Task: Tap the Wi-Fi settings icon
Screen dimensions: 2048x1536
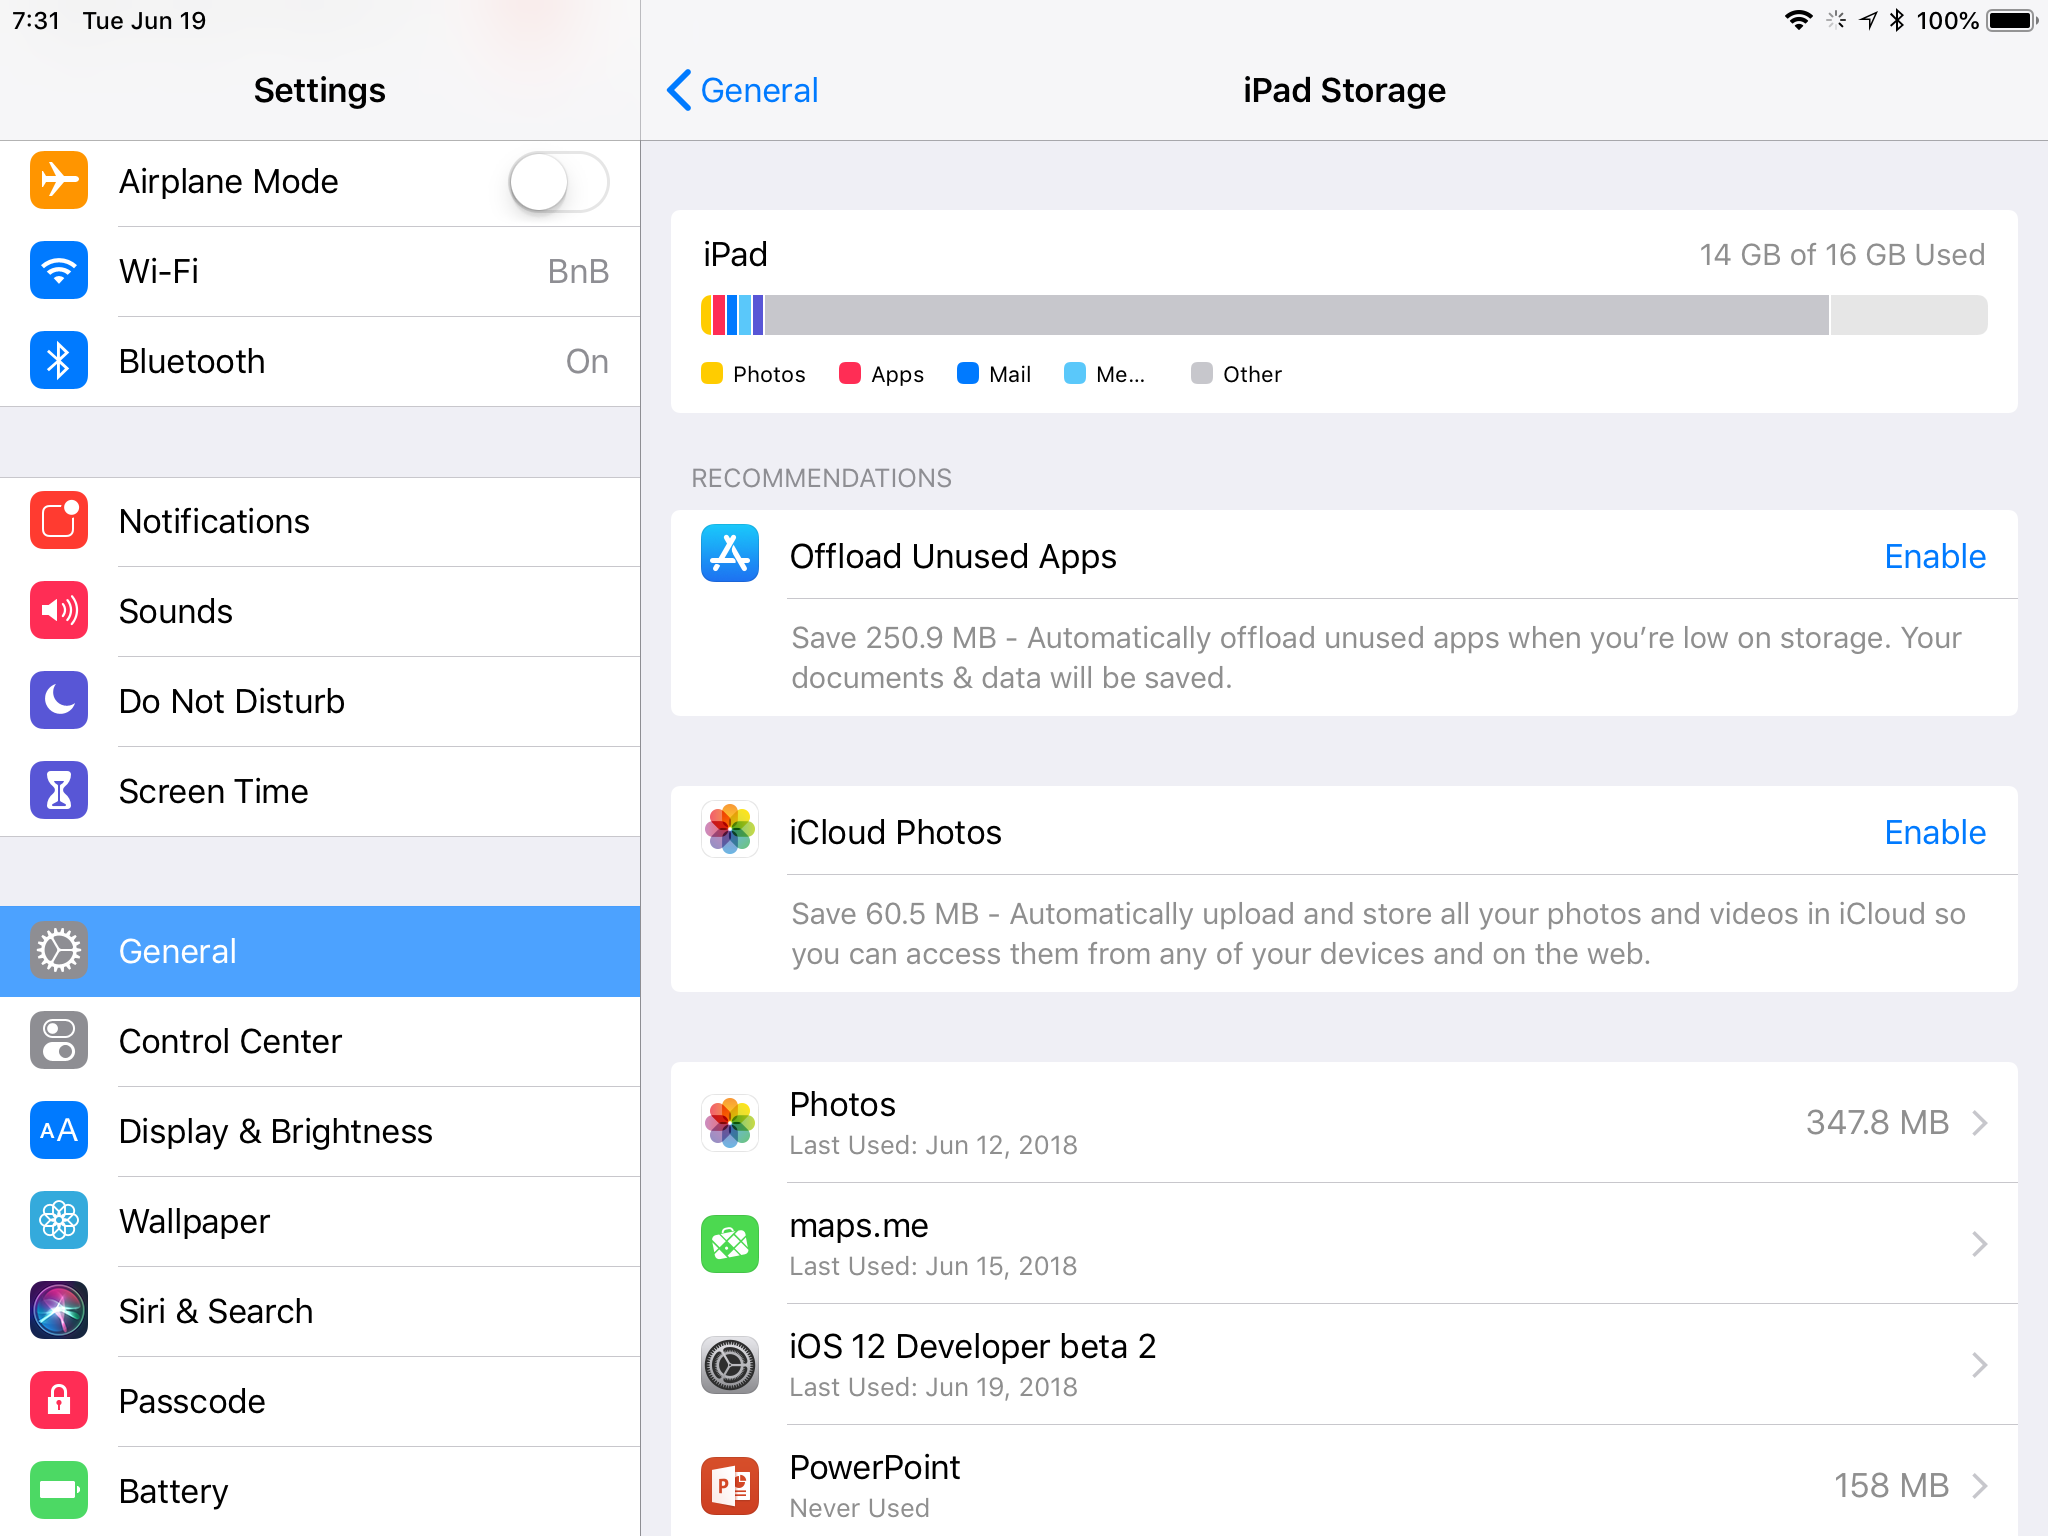Action: [x=59, y=271]
